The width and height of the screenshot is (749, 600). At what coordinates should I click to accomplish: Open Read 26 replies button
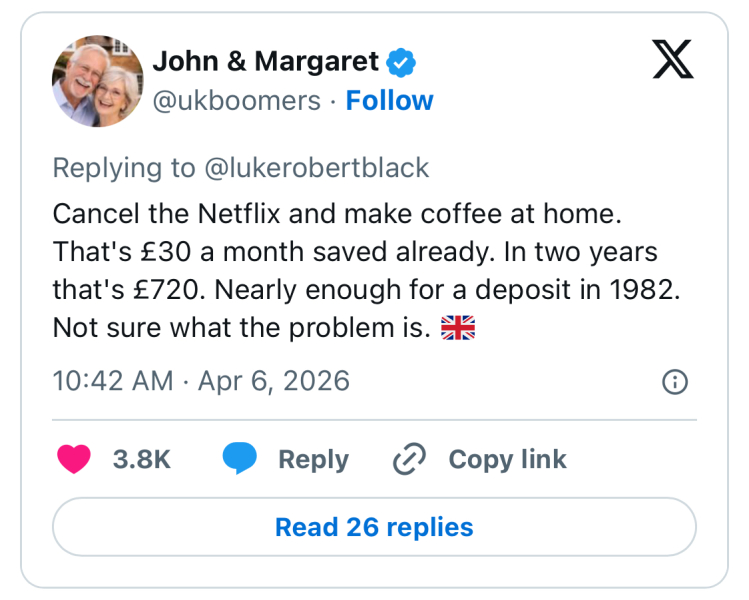point(374,527)
